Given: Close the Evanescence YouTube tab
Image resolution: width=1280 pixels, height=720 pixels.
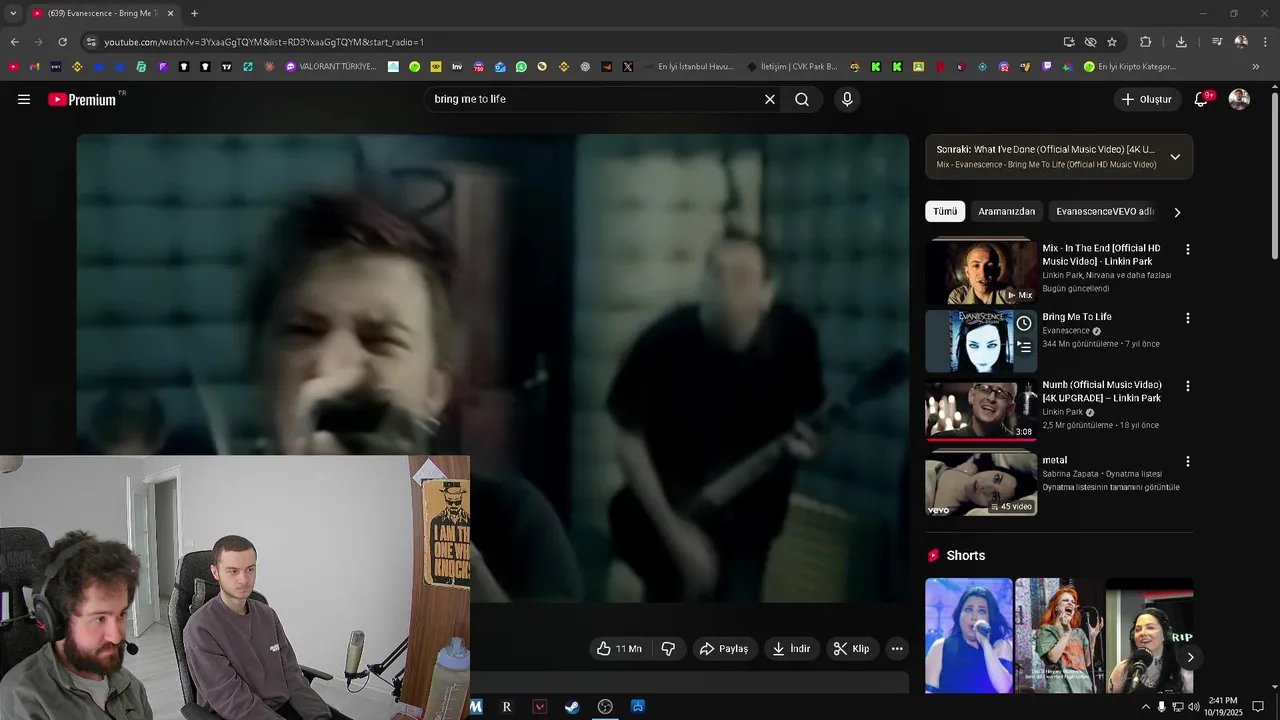Looking at the screenshot, I should tap(170, 13).
